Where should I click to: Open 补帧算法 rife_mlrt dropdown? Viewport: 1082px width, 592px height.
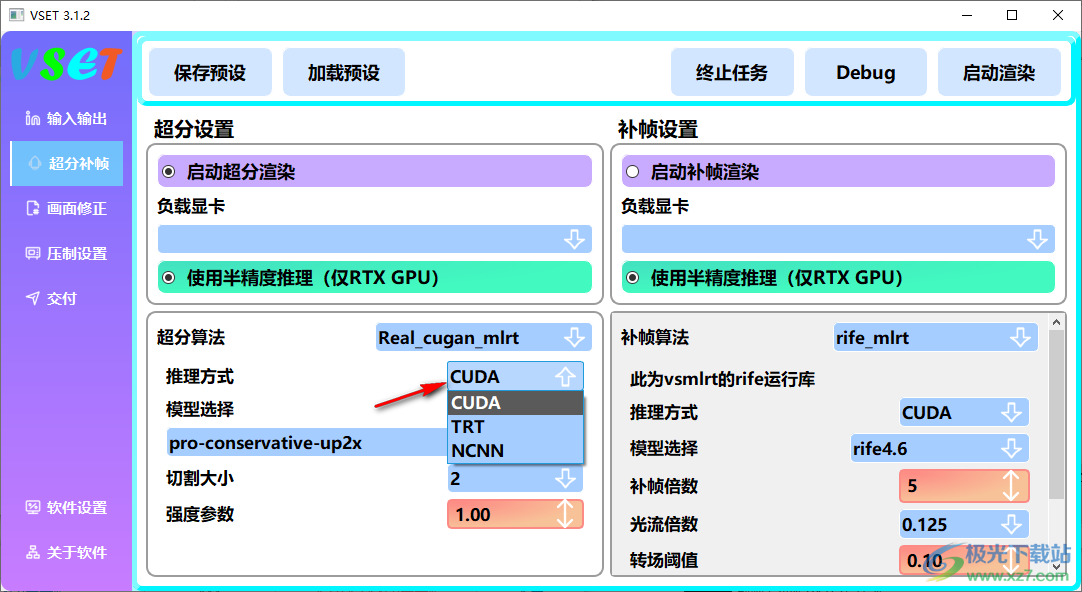[936, 337]
